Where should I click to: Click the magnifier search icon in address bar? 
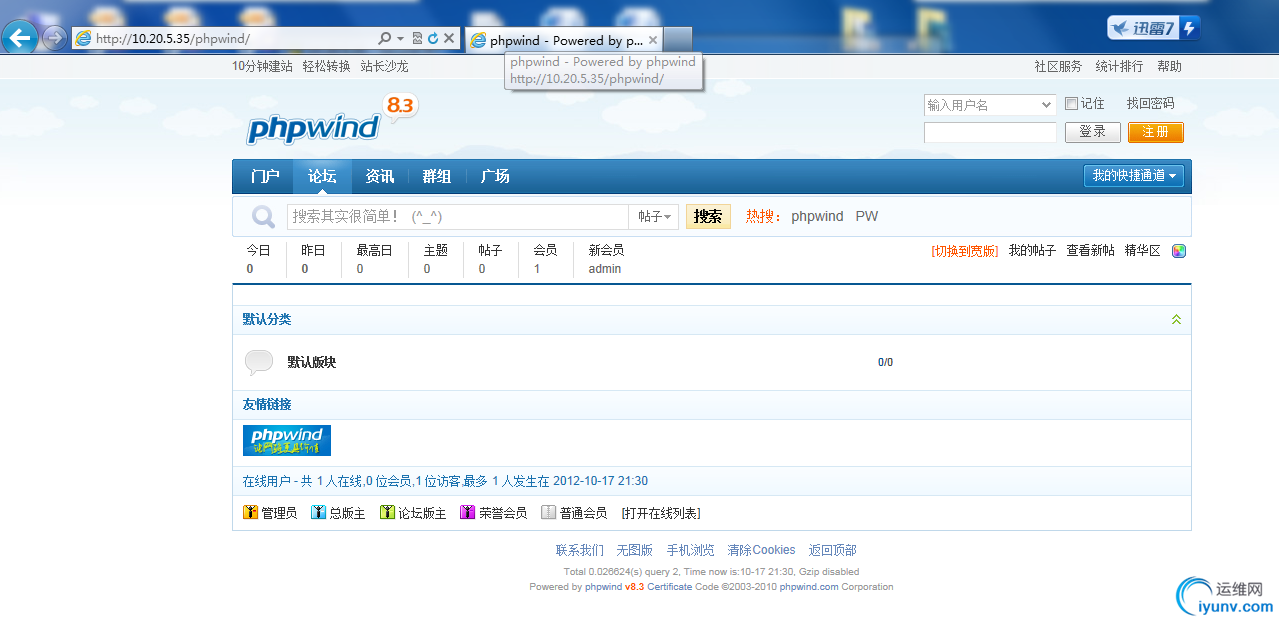pos(385,39)
